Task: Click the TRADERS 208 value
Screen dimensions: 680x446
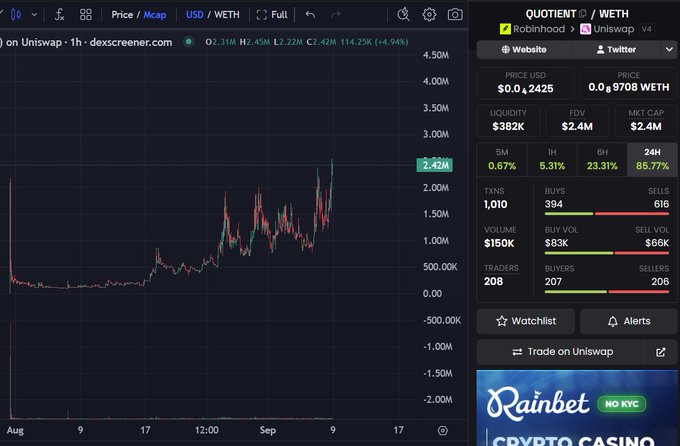Action: [x=493, y=281]
